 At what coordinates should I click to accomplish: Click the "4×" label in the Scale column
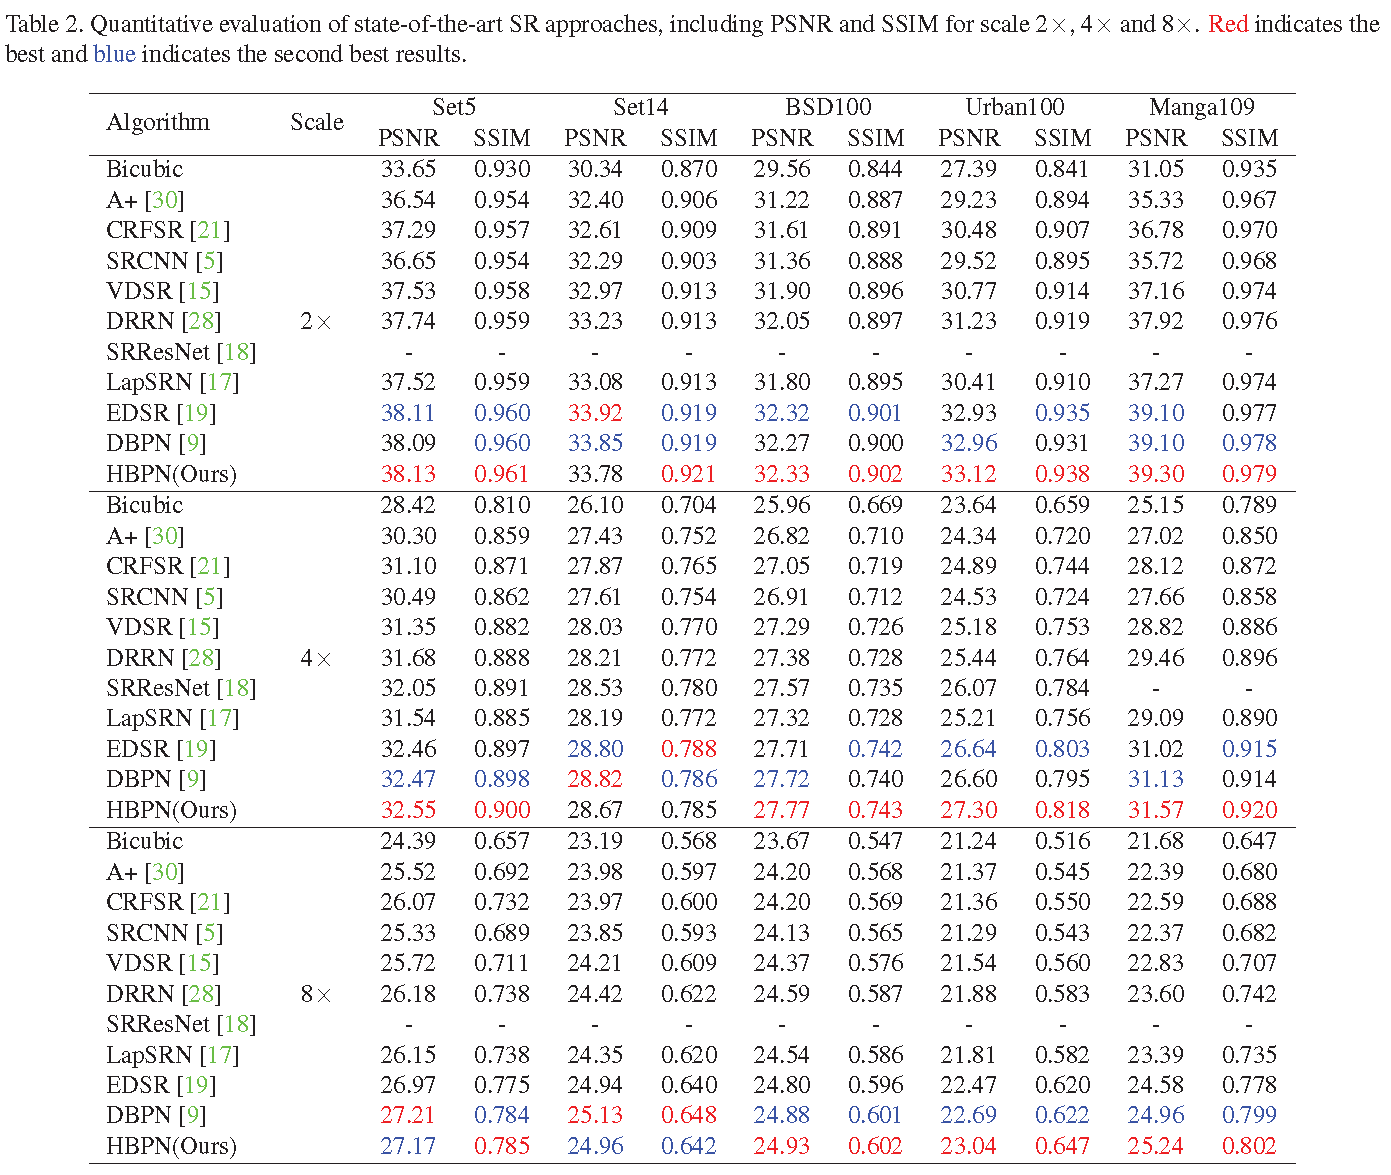[315, 658]
